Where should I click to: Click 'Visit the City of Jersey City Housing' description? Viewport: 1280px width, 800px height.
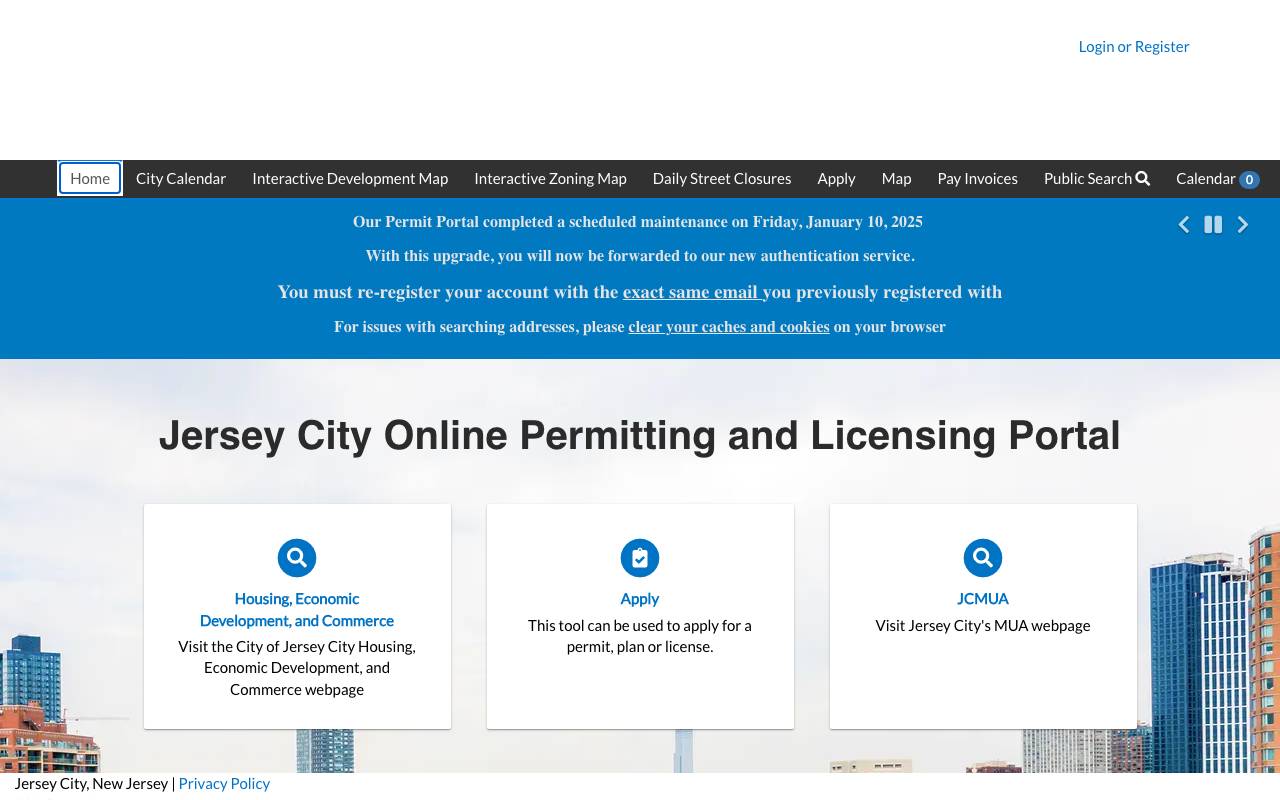pos(297,668)
